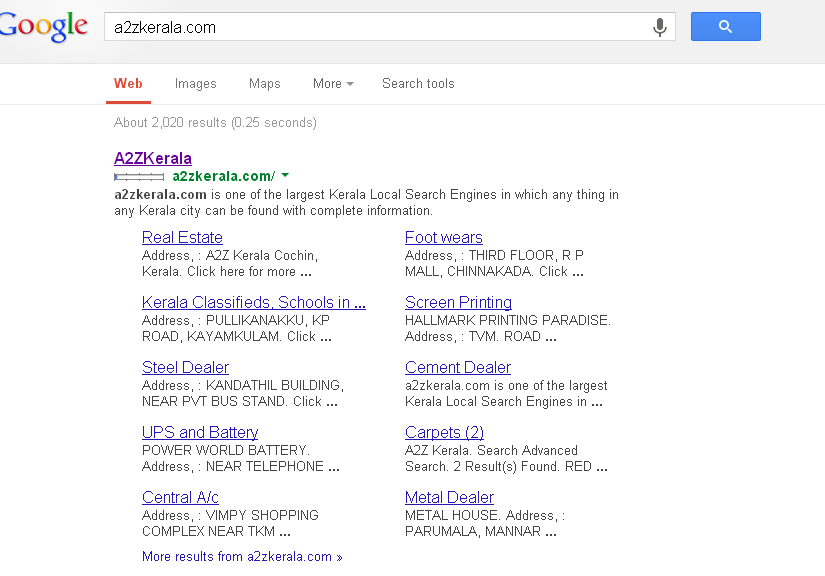Click the Carpets (2) sitelink
Image resolution: width=825 pixels, height=576 pixels.
tap(444, 432)
